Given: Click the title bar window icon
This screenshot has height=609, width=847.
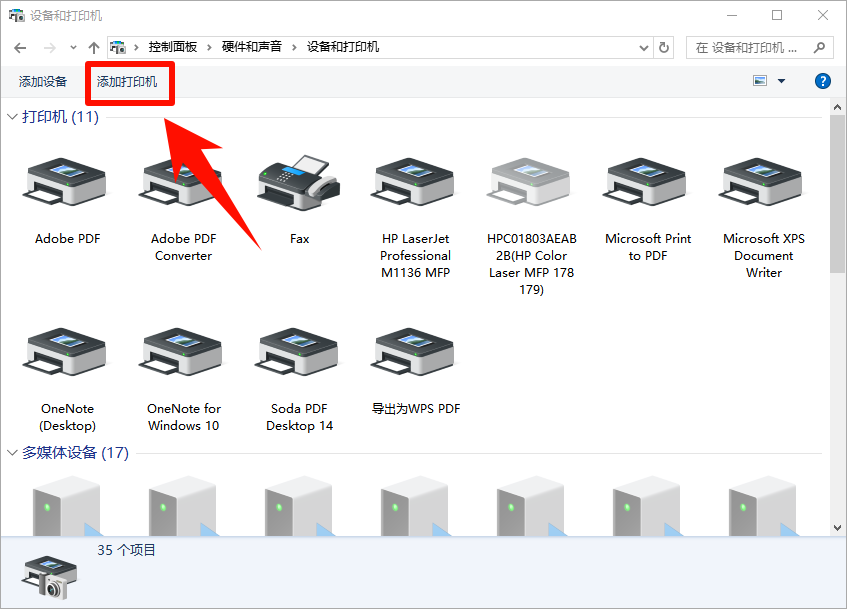Looking at the screenshot, I should [17, 15].
